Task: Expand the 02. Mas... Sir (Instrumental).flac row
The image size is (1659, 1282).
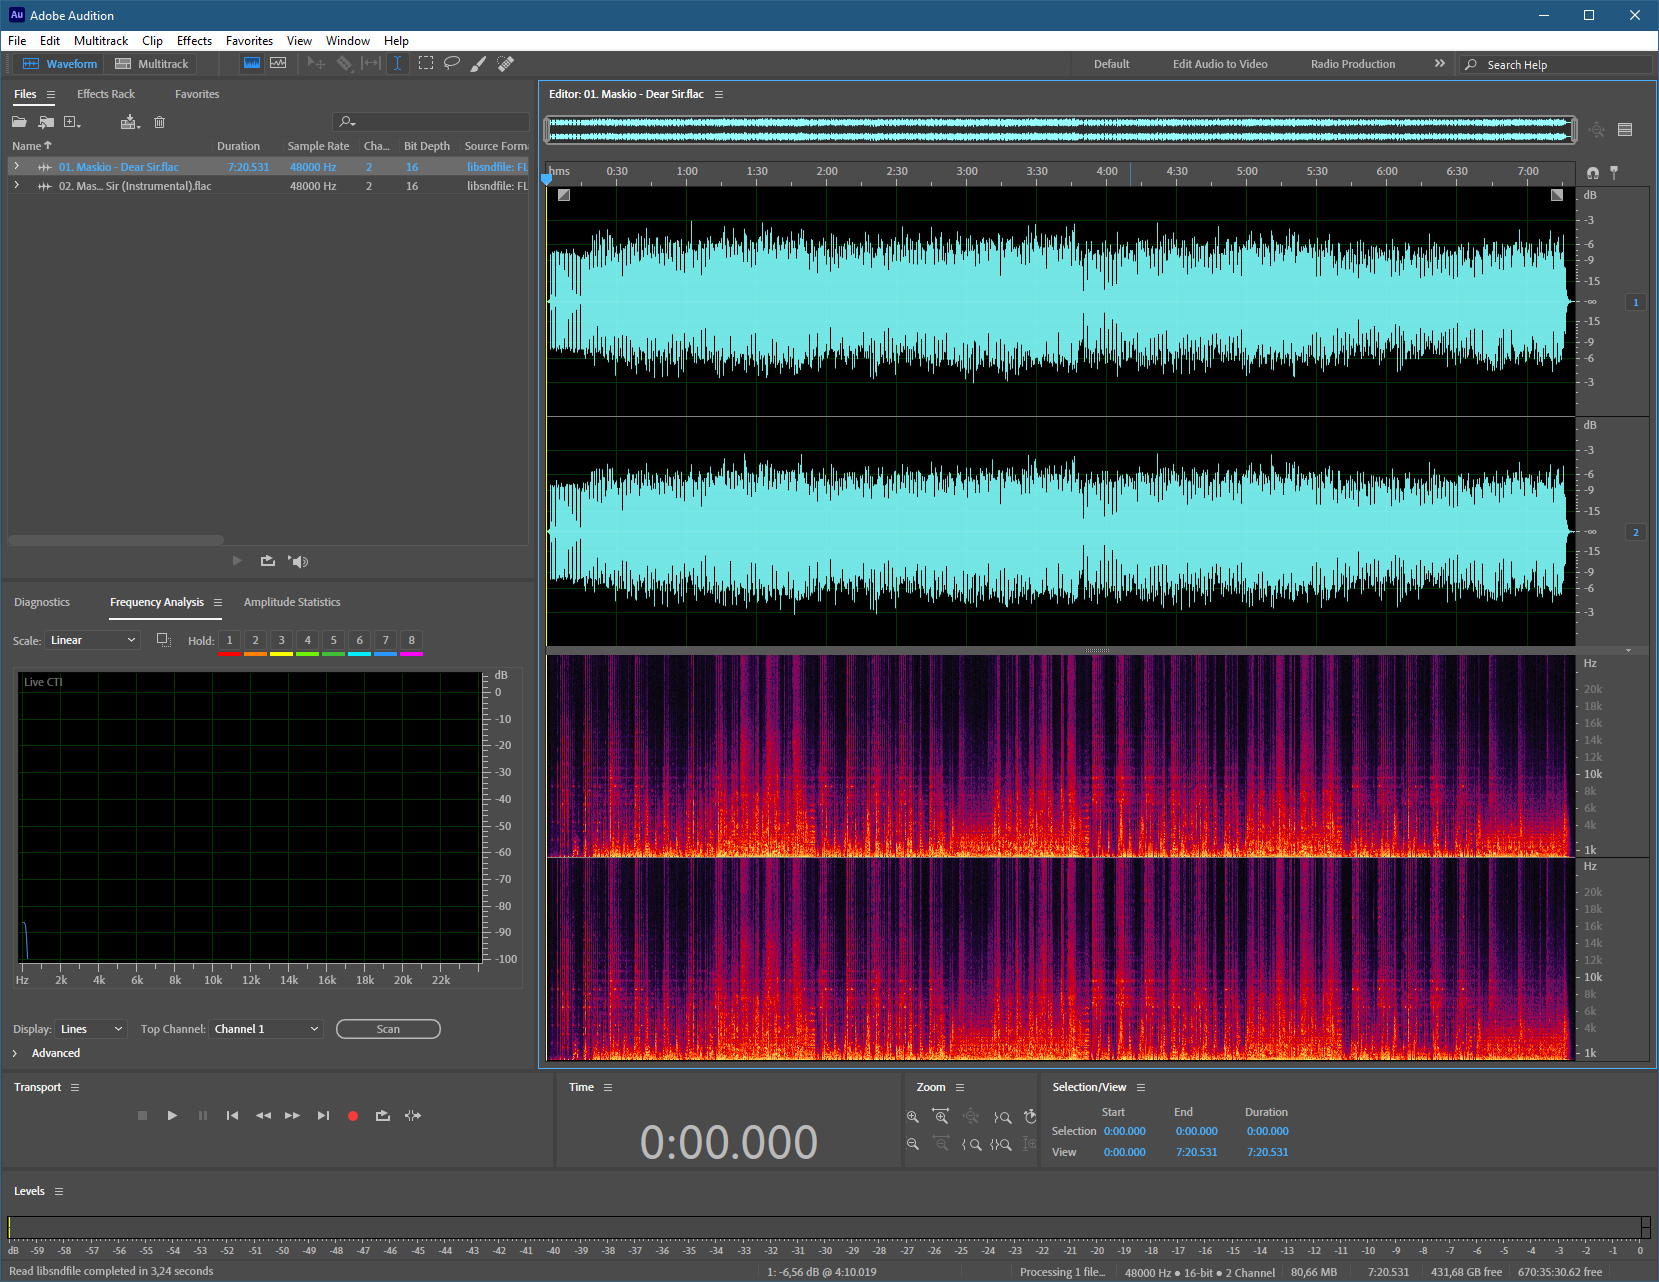Action: tap(16, 186)
